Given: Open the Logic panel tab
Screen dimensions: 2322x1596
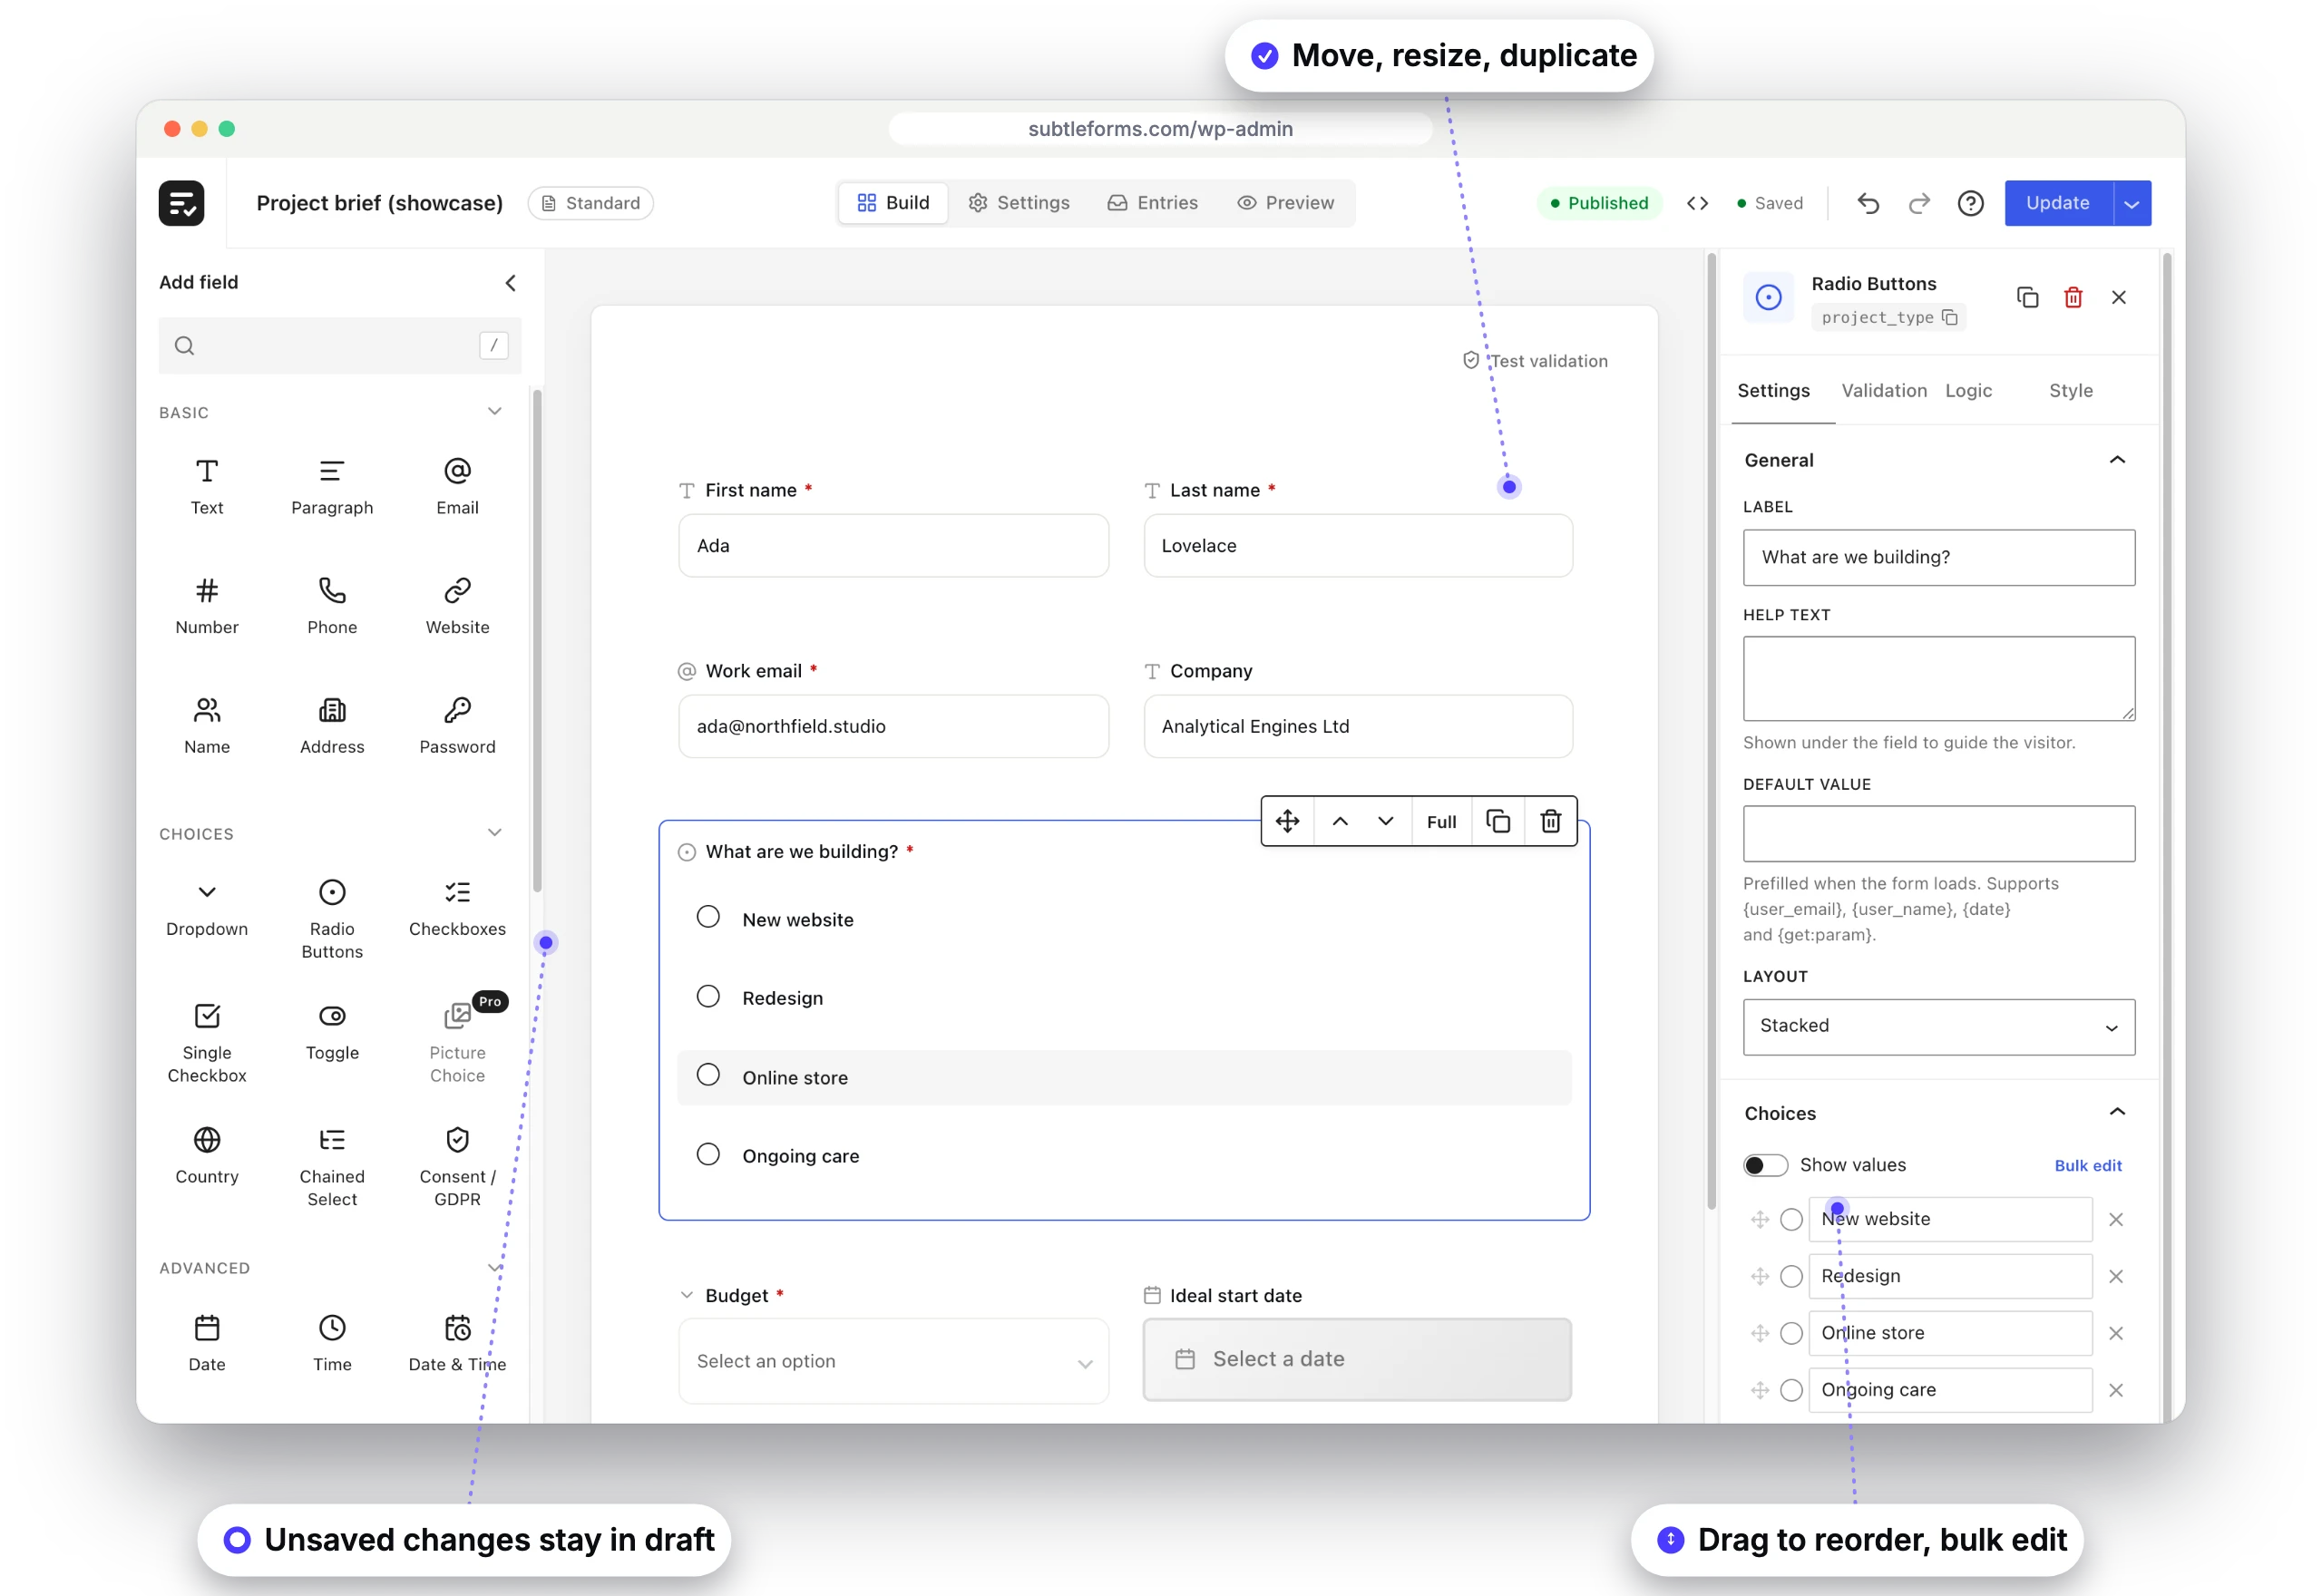Looking at the screenshot, I should pos(1968,391).
